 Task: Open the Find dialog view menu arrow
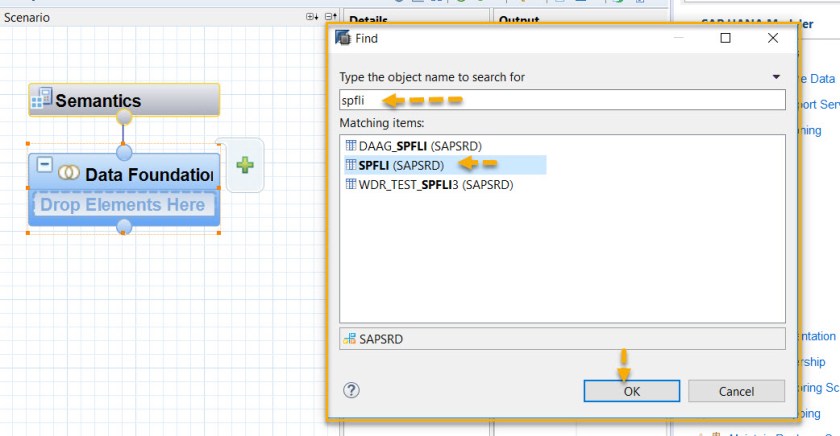(775, 77)
